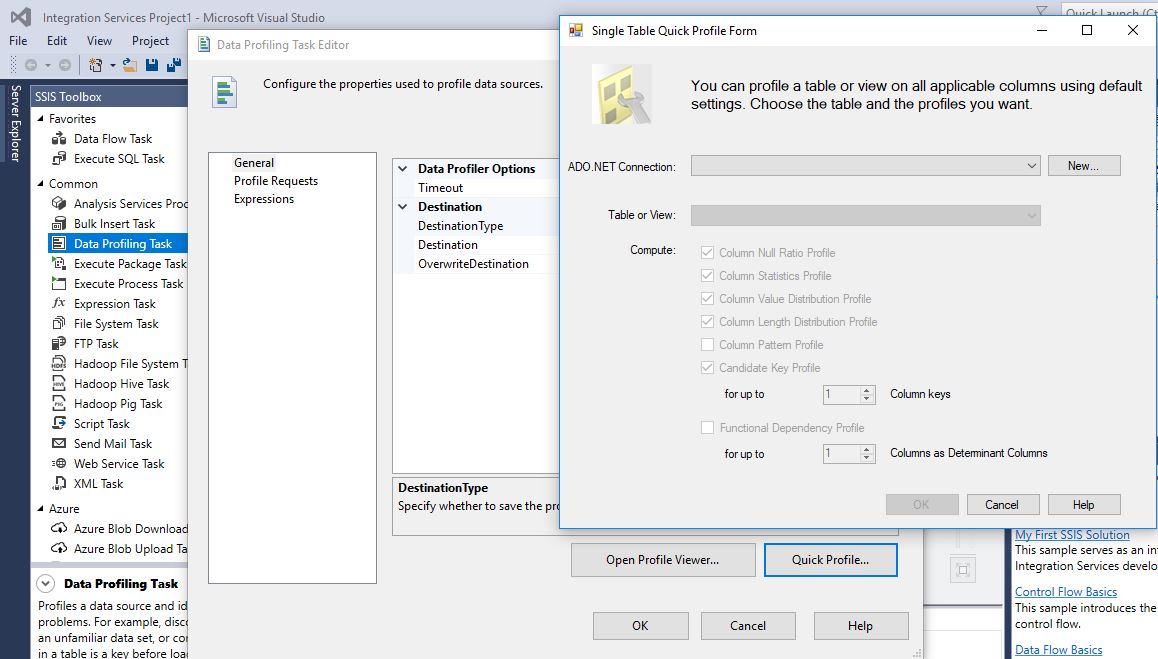Collapse the Common toolbox group
This screenshot has height=659, width=1158.
coord(41,183)
